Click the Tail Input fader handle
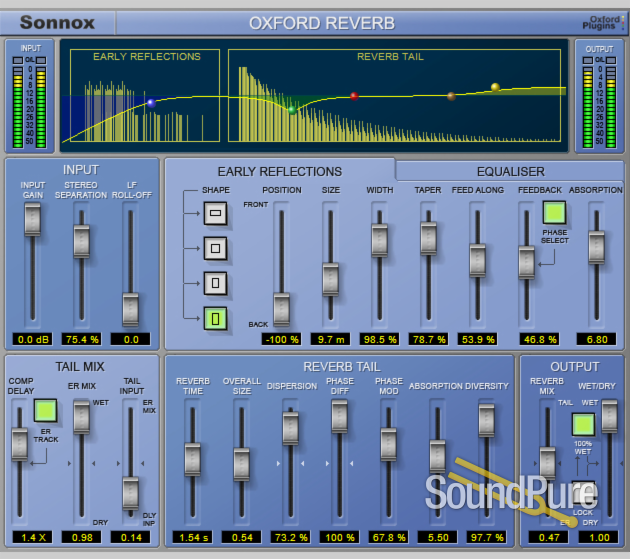Screen dimensions: 630x559 point(131,493)
